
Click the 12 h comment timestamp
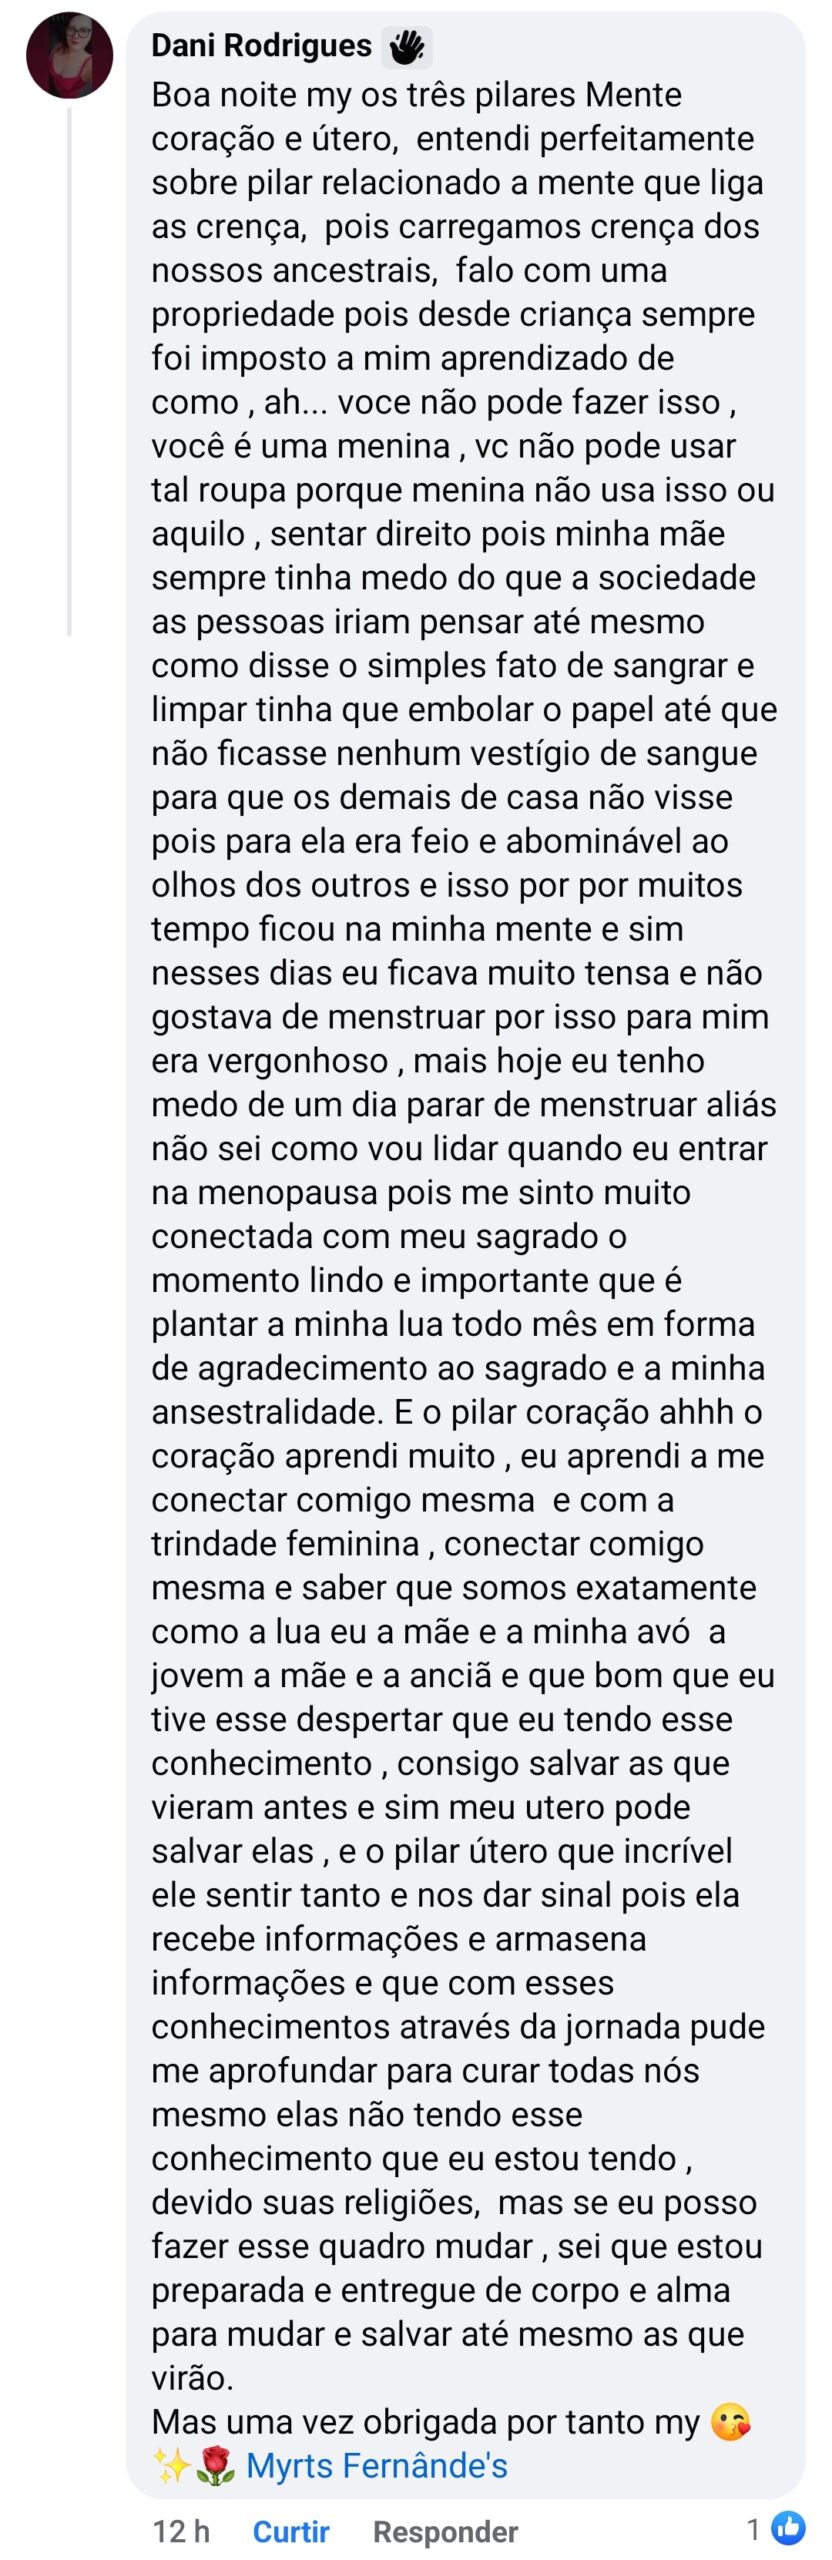(x=181, y=2531)
